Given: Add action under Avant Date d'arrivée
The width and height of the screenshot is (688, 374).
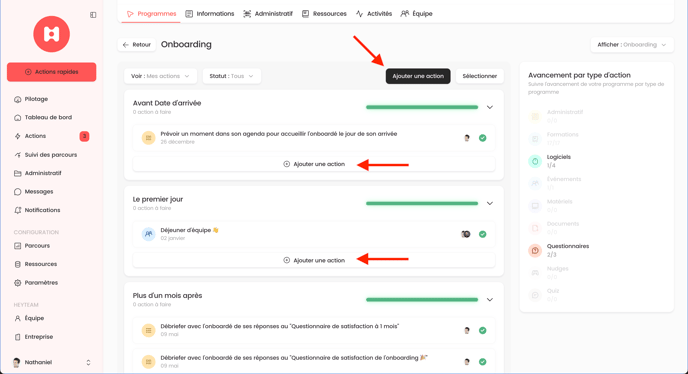Looking at the screenshot, I should (314, 164).
